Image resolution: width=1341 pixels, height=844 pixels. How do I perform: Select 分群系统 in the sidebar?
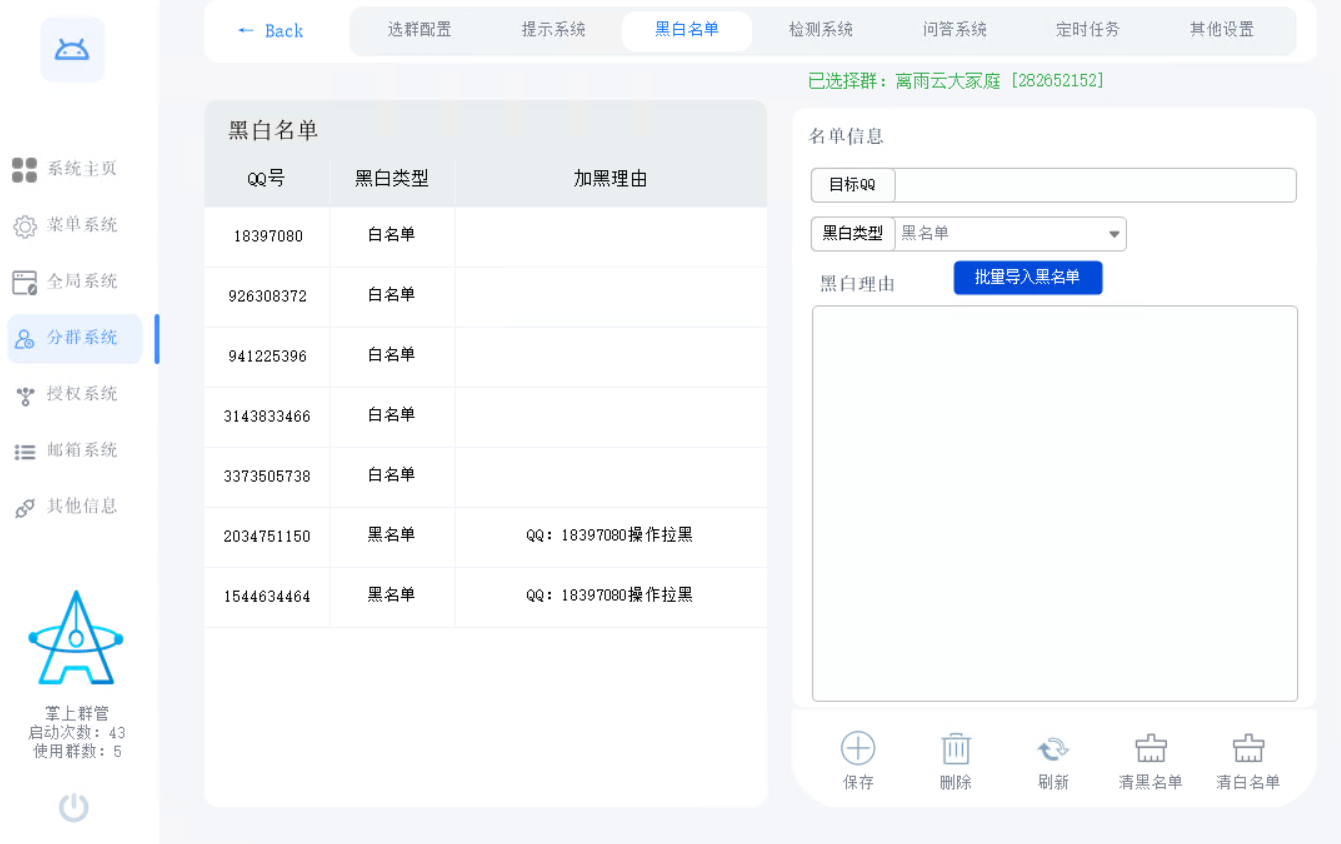(74, 338)
